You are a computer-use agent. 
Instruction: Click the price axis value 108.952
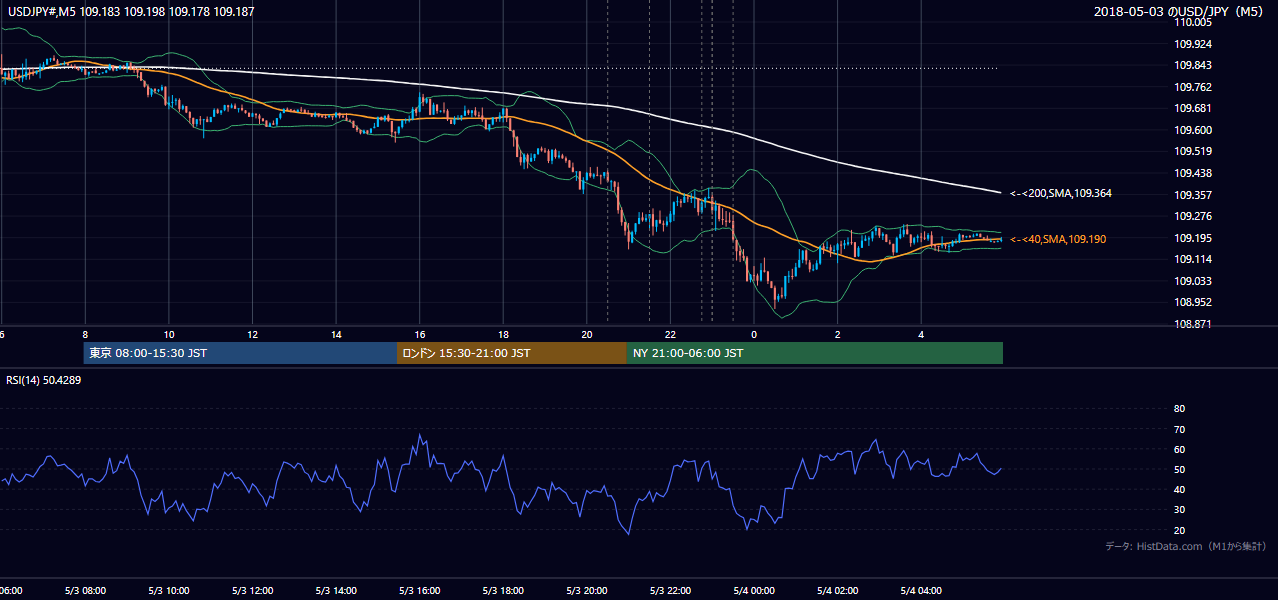click(x=1193, y=302)
